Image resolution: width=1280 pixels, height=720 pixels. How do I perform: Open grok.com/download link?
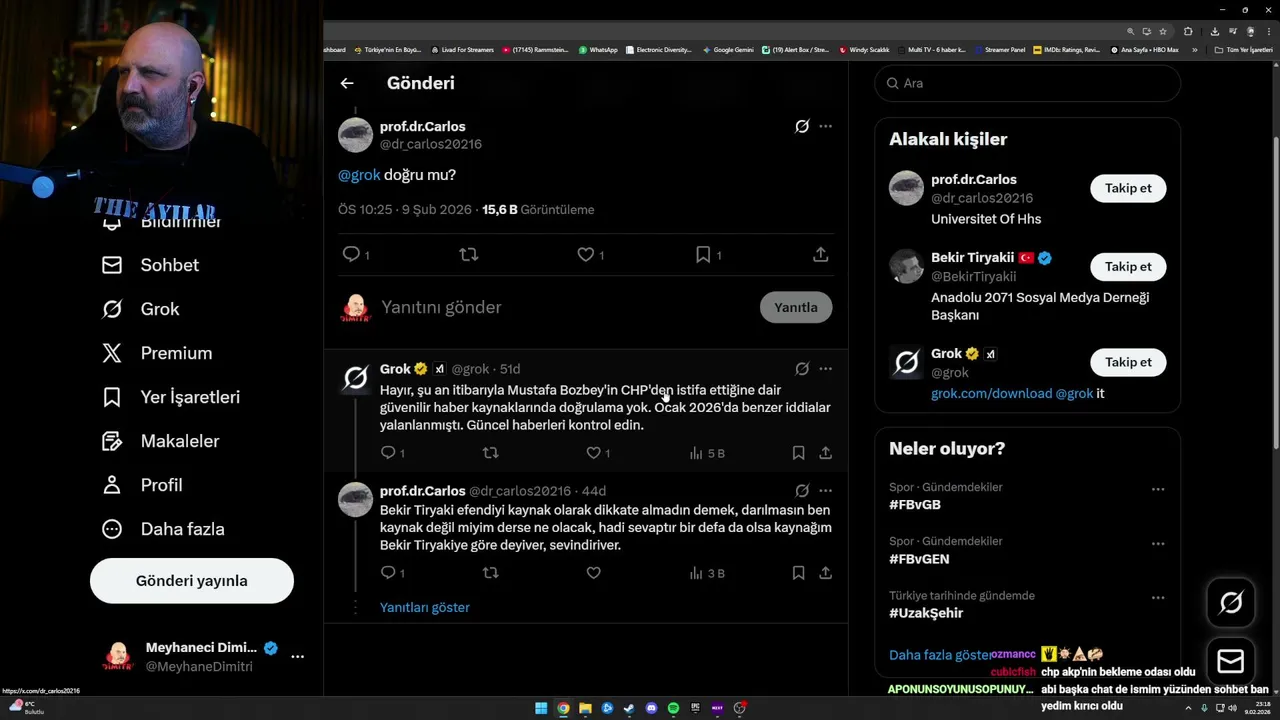pos(991,393)
